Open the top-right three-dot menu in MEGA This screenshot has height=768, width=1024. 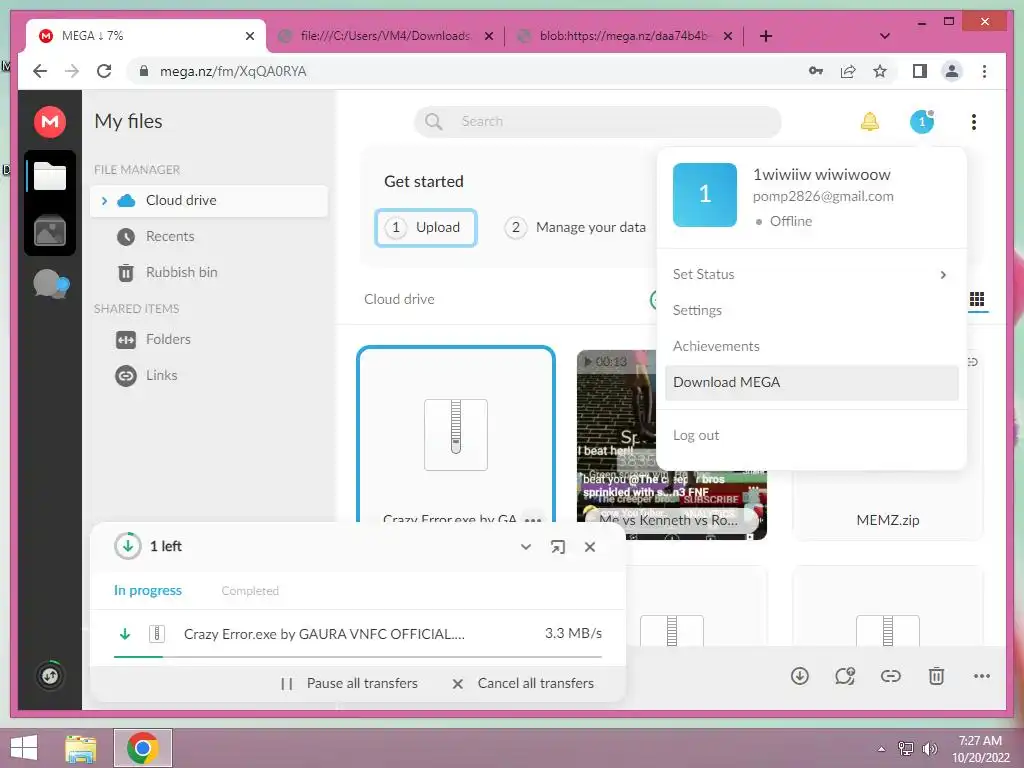(x=974, y=121)
